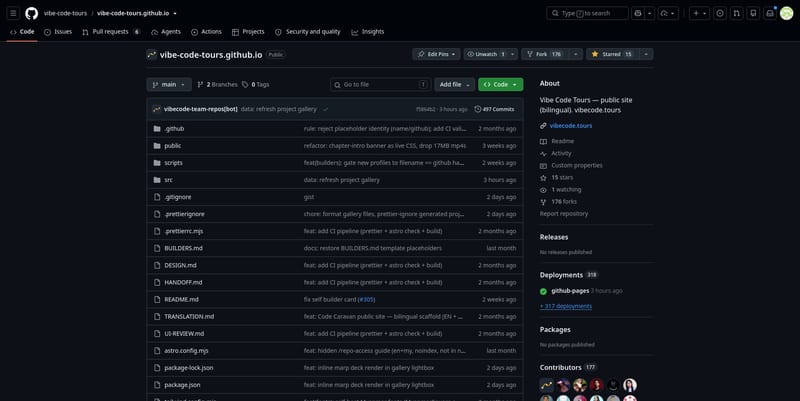Open the 0 Tags link
Image resolution: width=800 pixels, height=401 pixels.
256,85
